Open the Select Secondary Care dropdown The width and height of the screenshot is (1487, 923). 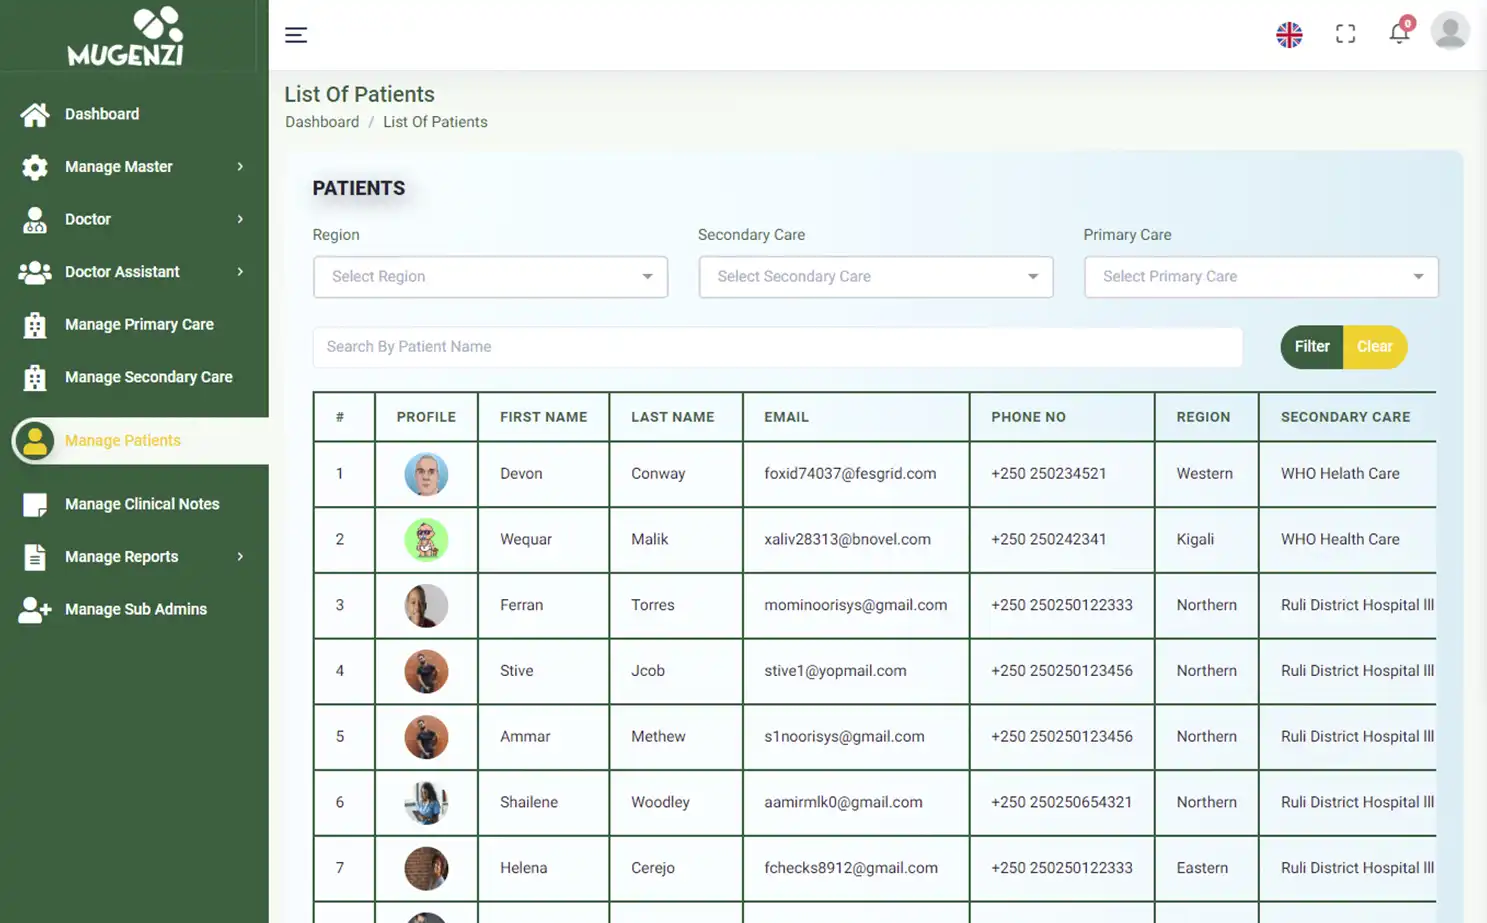tap(875, 277)
